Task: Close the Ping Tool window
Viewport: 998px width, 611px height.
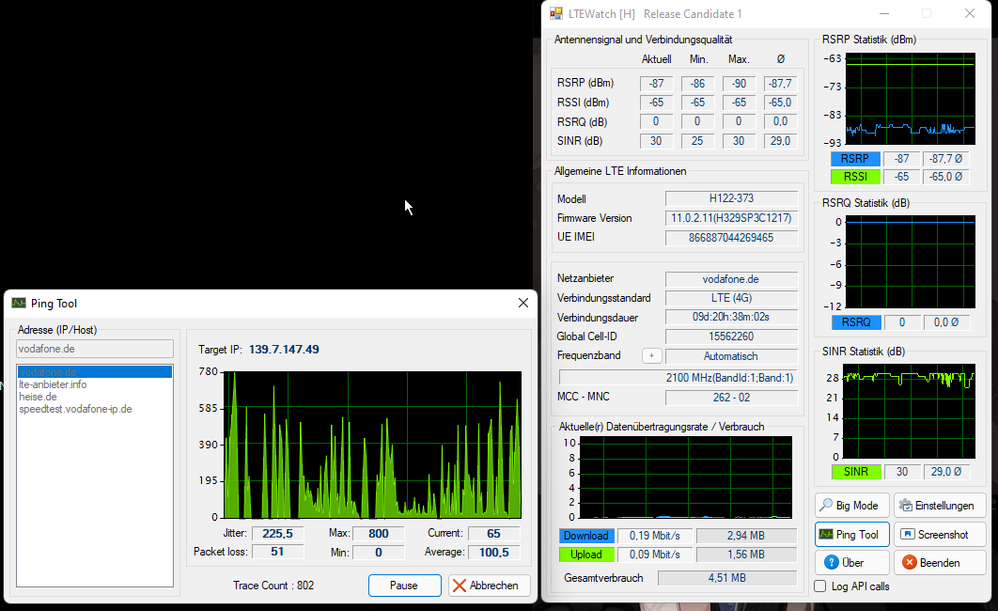Action: (x=523, y=303)
